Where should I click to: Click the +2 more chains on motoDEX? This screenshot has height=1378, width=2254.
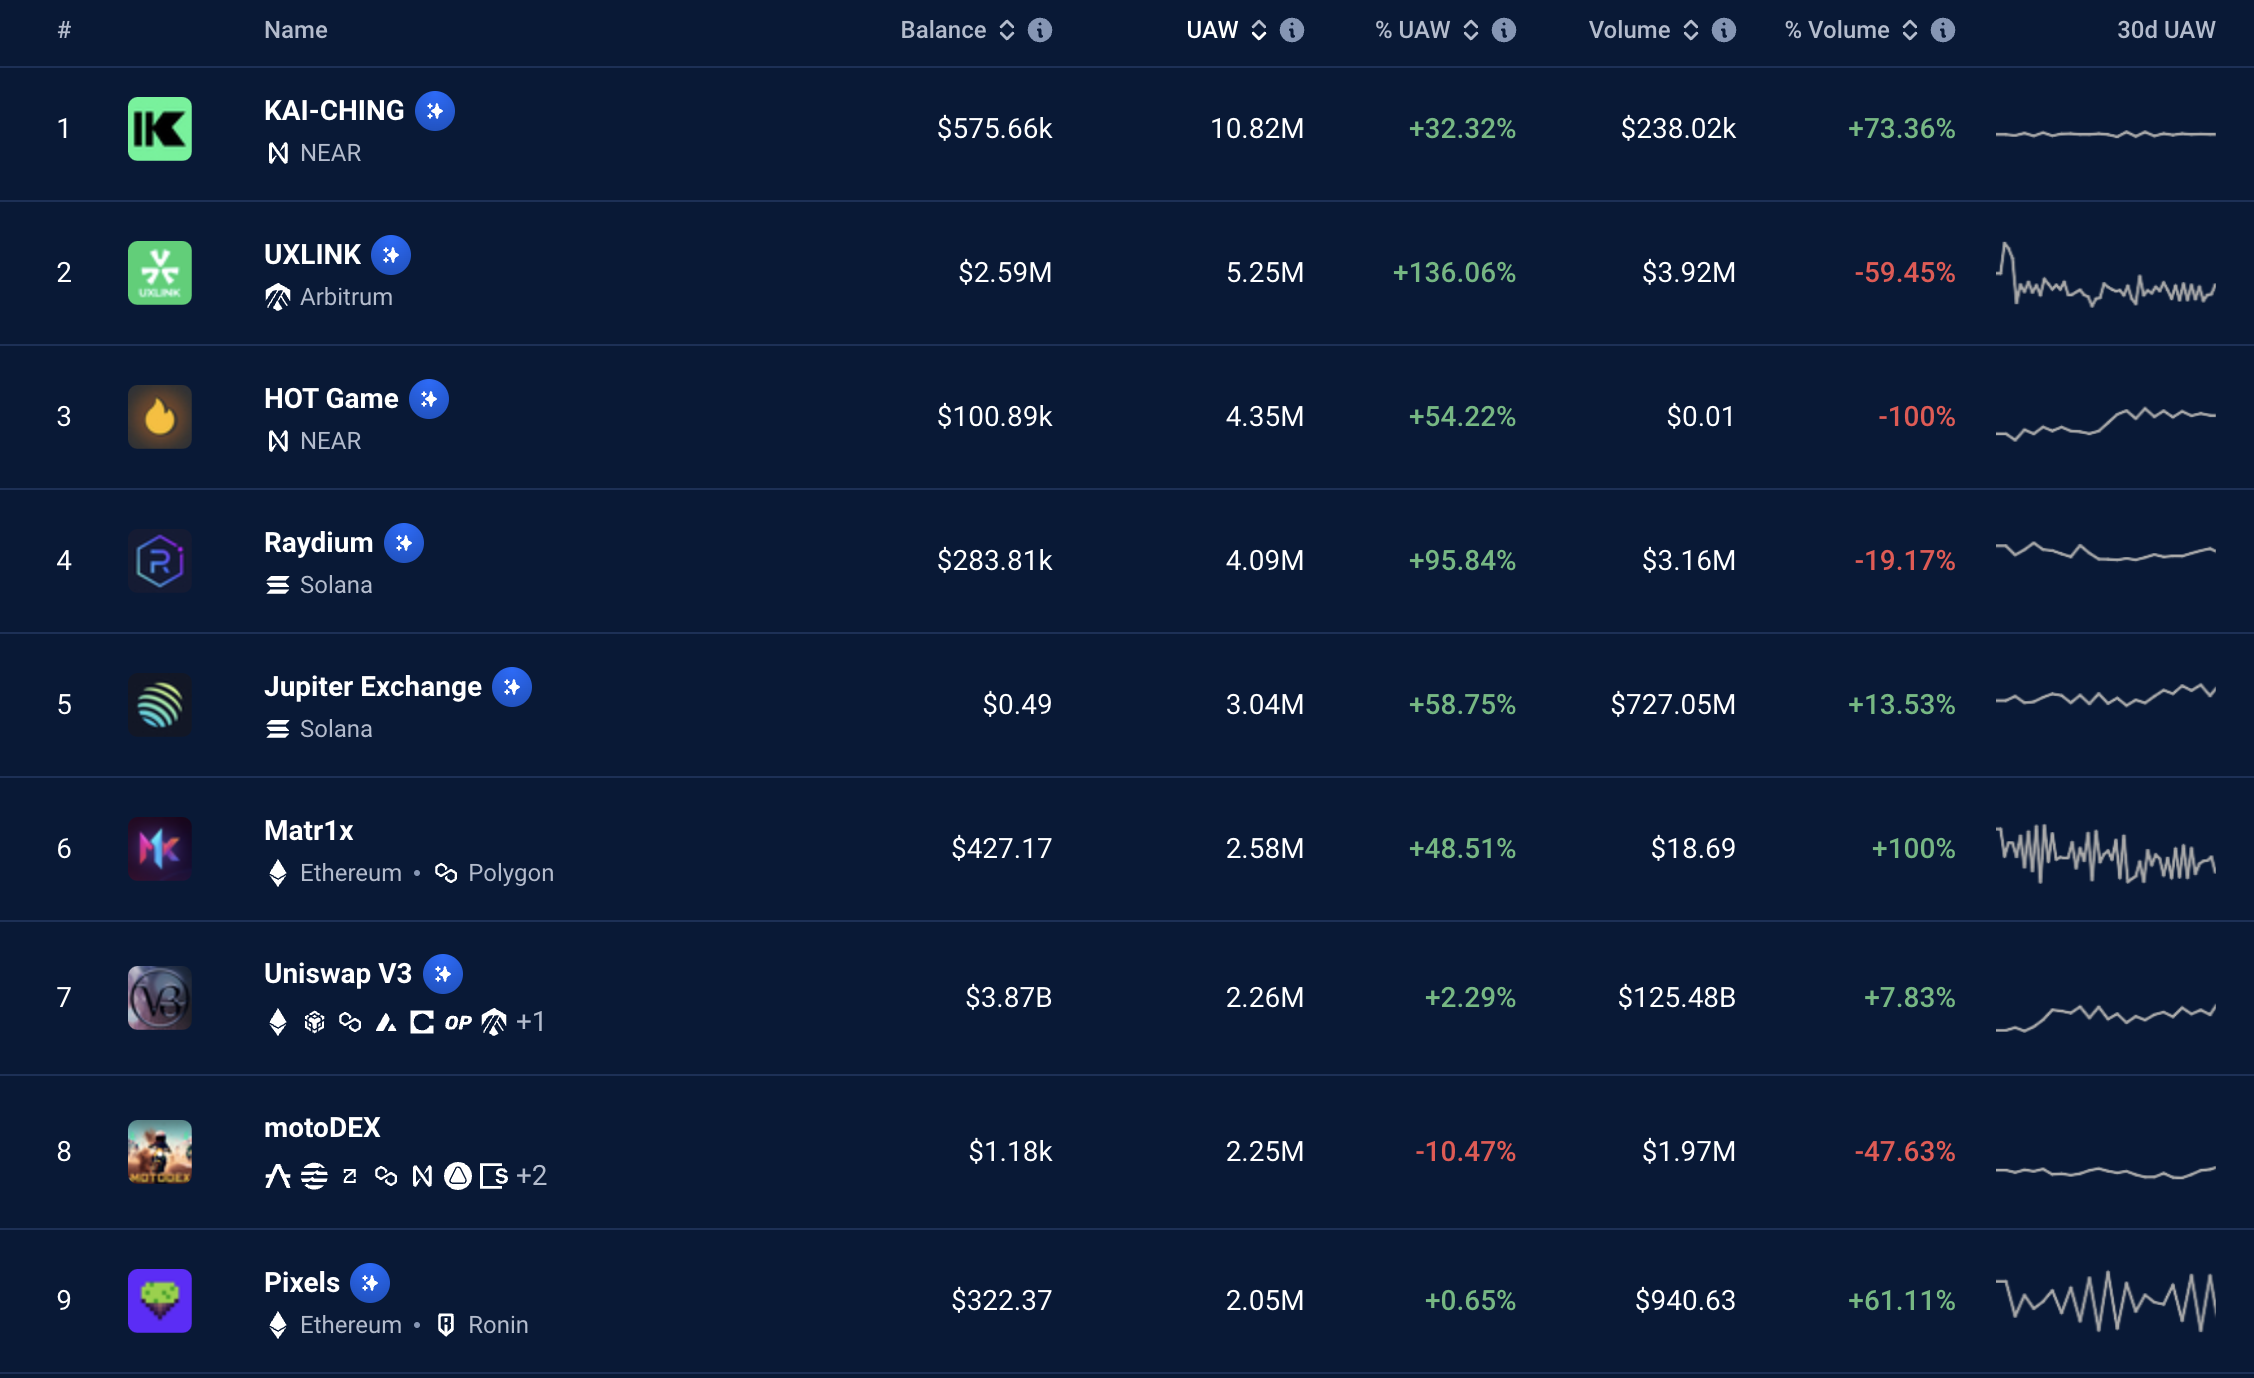(531, 1176)
